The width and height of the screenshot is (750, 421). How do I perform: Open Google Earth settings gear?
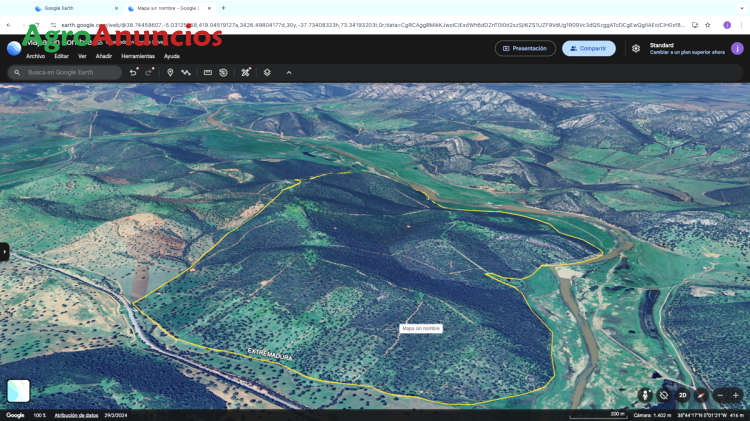coord(636,48)
